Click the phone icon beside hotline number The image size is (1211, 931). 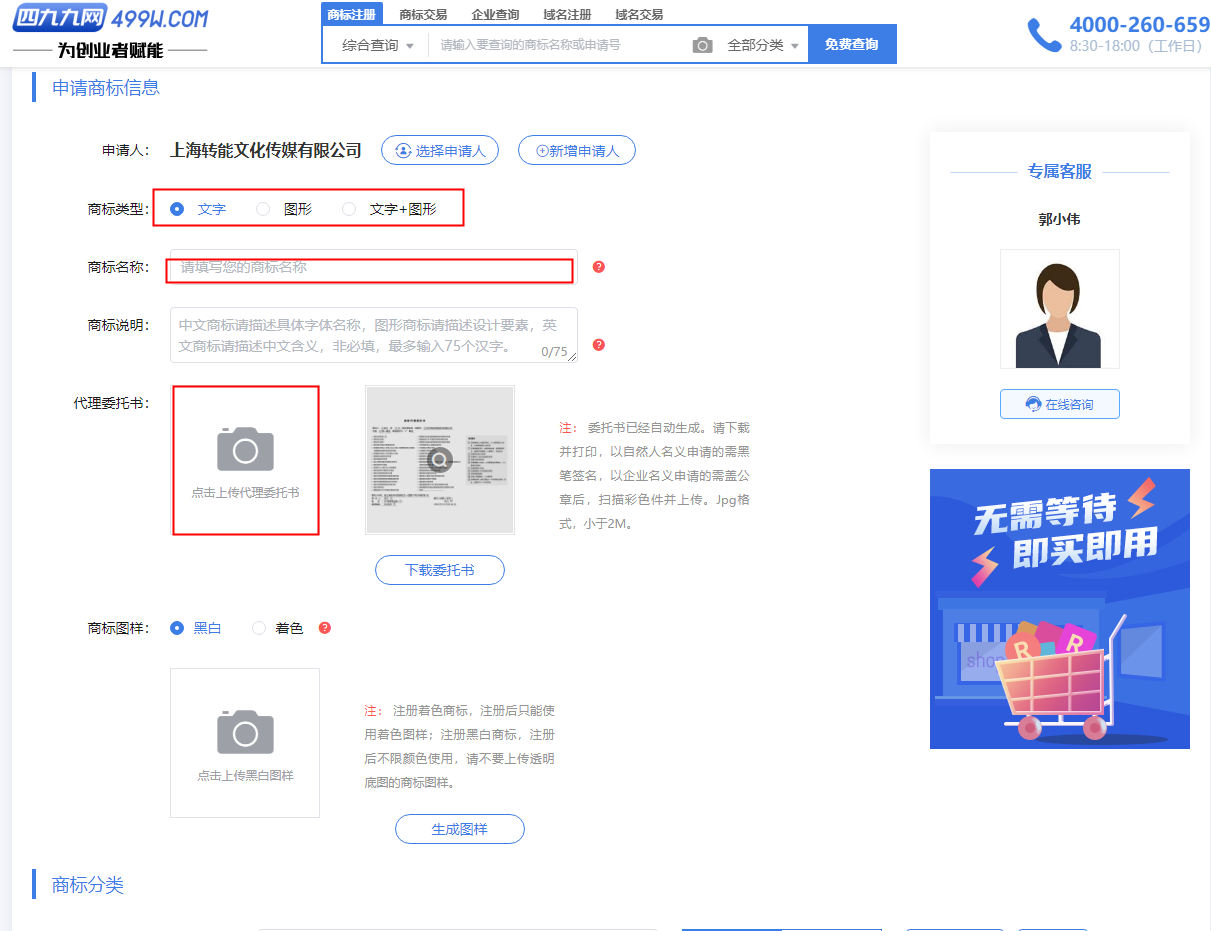tap(1044, 35)
